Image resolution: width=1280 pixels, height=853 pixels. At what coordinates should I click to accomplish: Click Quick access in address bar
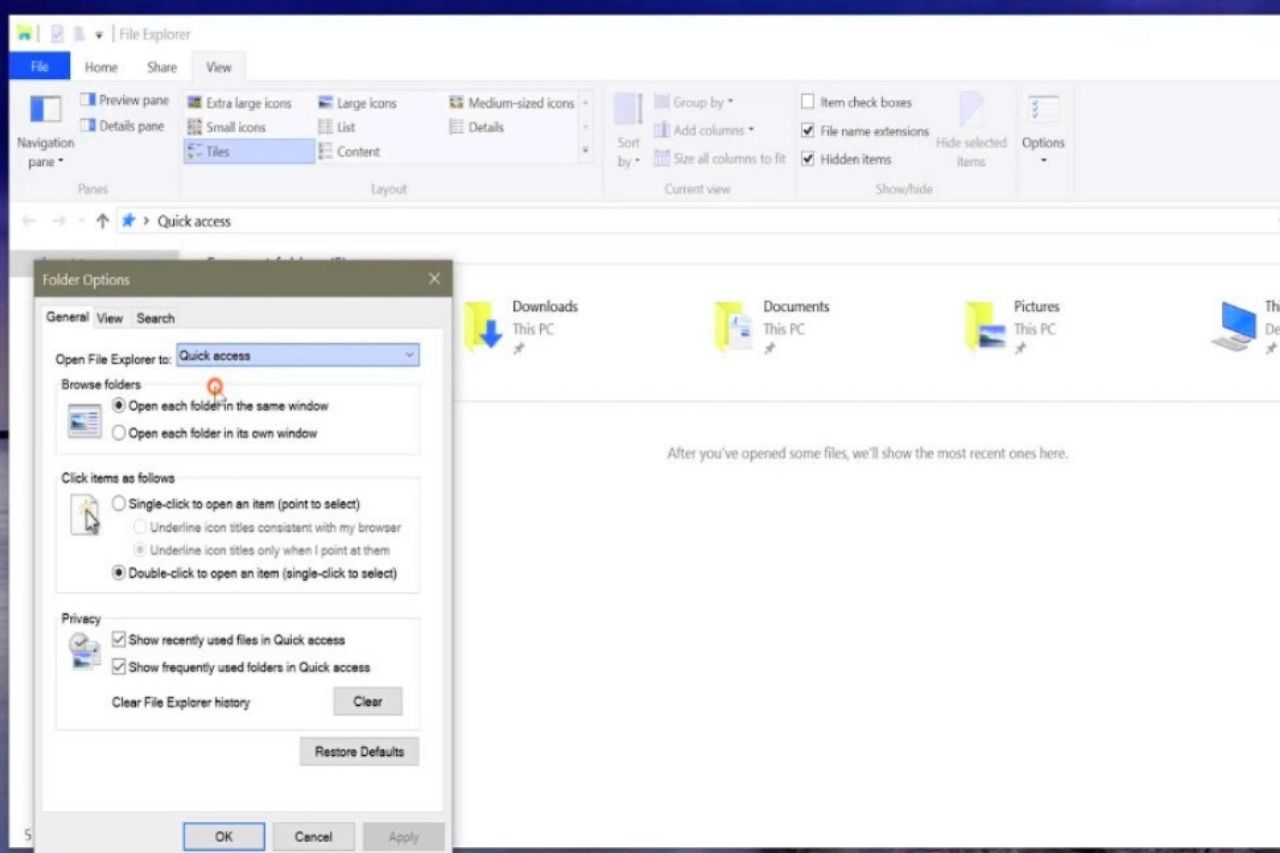point(194,221)
